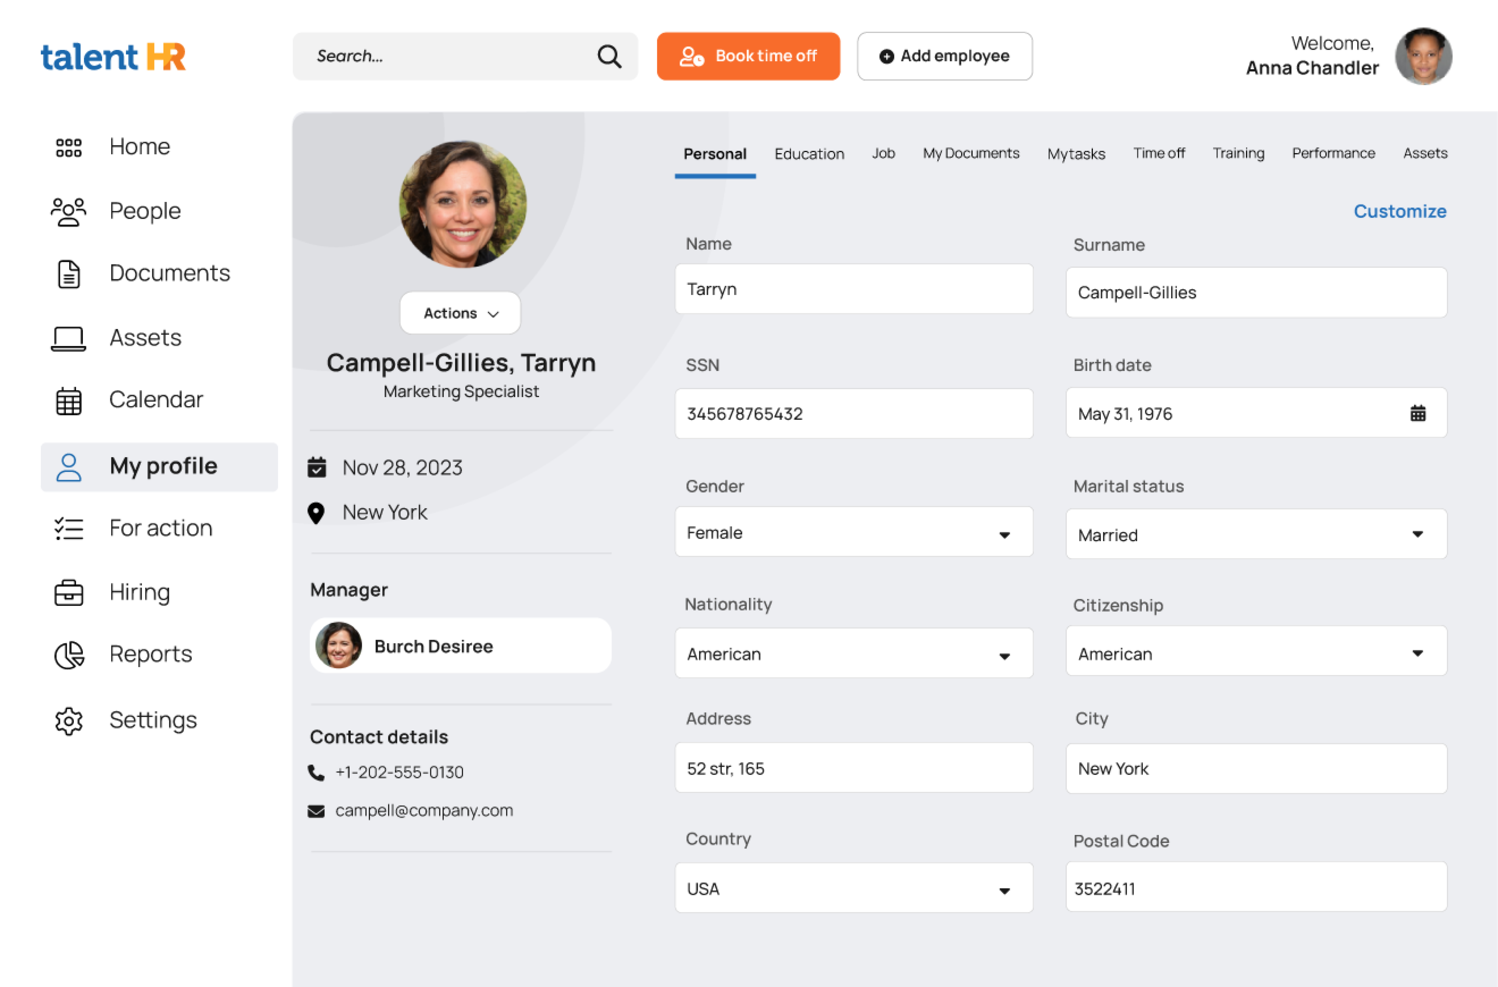
Task: Open the Reports section icon
Action: (x=68, y=654)
